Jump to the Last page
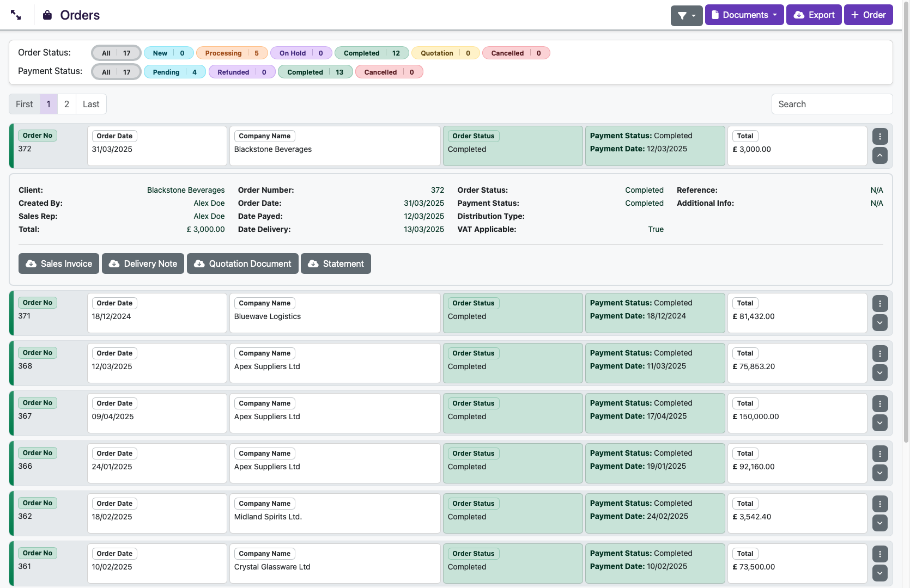This screenshot has height=588, width=910. point(91,104)
